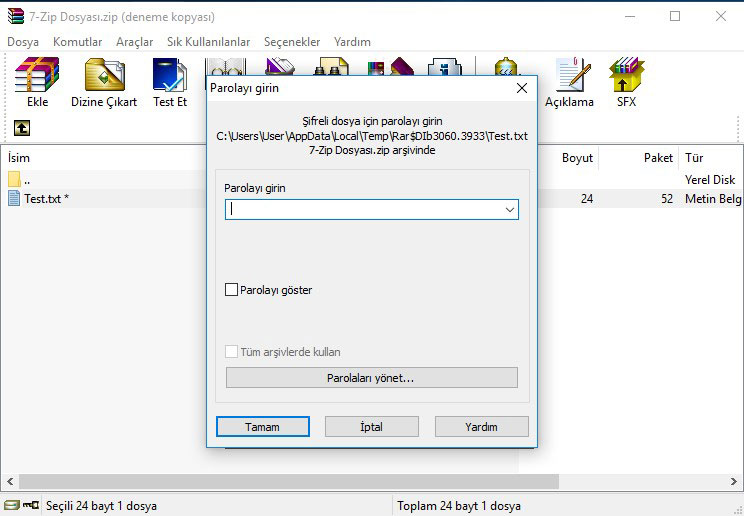This screenshot has height=516, width=744.
Task: Close the Parolayı girin dialog
Action: tap(521, 88)
